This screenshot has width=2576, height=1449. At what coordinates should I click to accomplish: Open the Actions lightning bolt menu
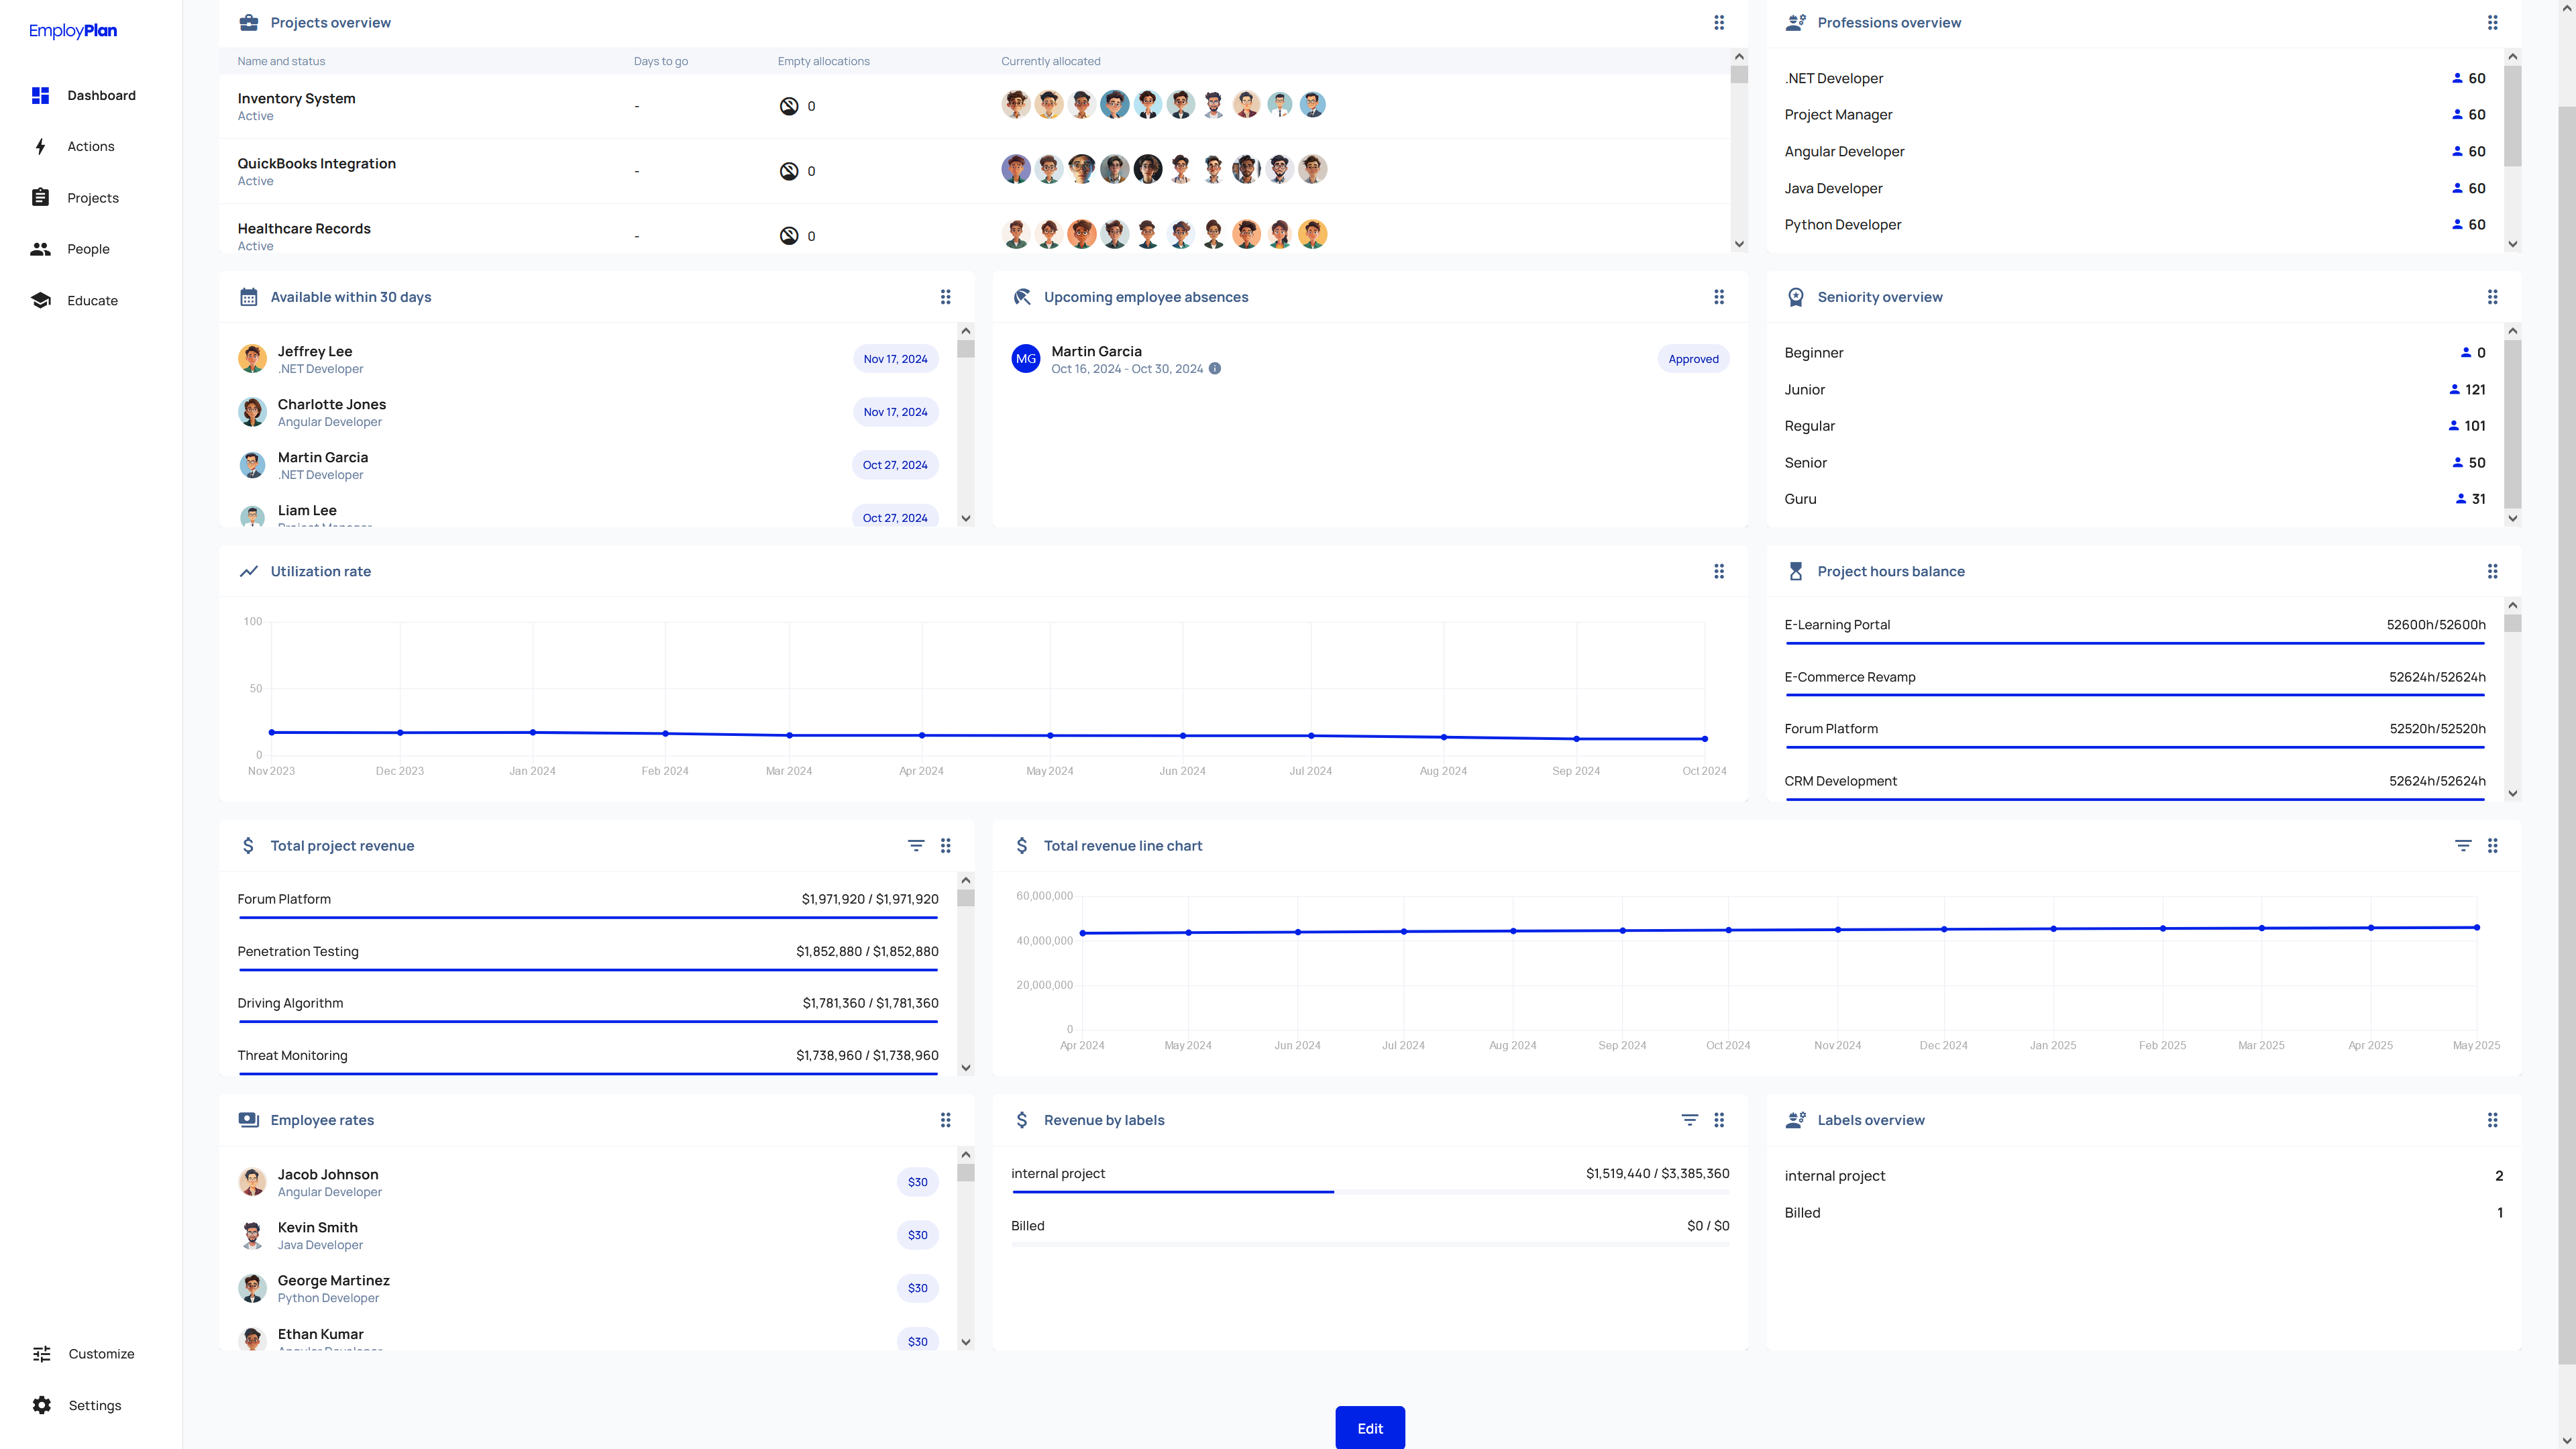tap(40, 146)
